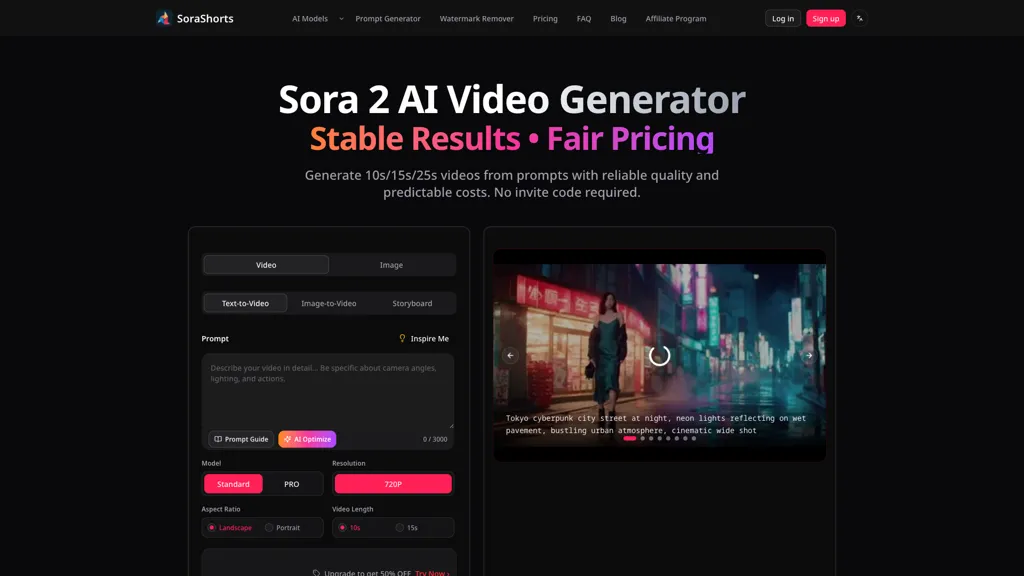Select the Image-to-Video mode
Image resolution: width=1024 pixels, height=576 pixels.
tap(328, 303)
